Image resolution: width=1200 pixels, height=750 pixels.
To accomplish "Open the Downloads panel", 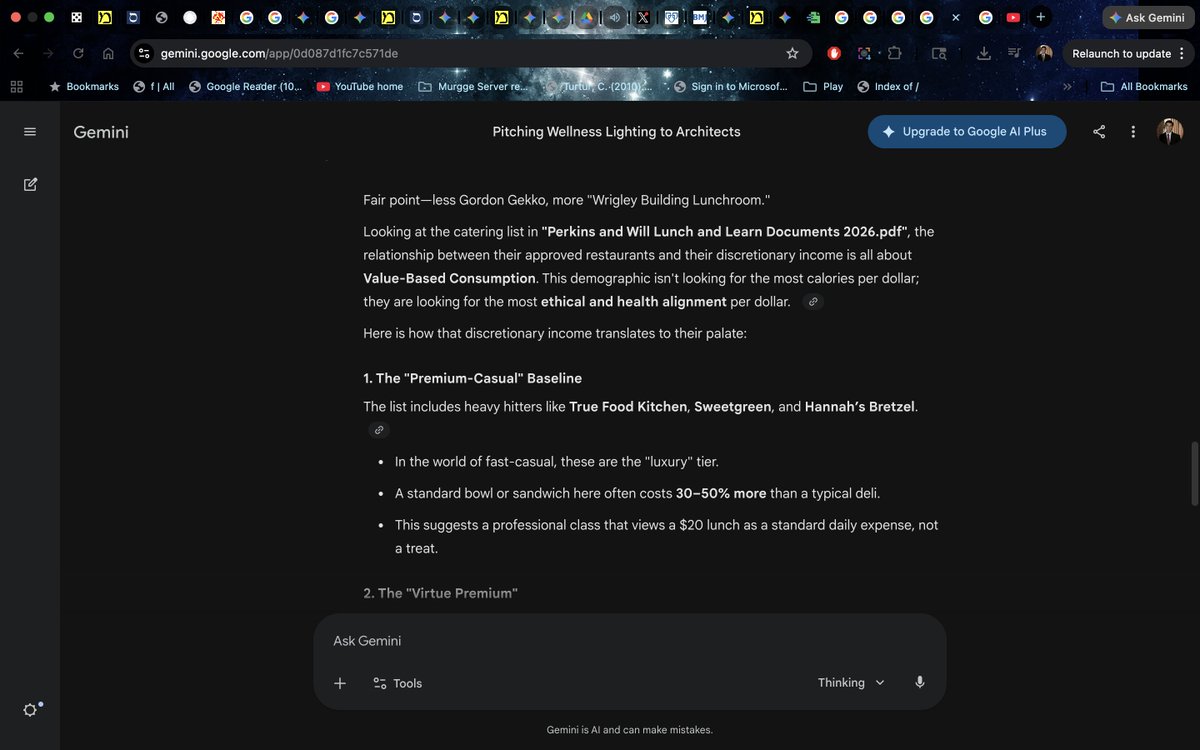I will pos(984,53).
